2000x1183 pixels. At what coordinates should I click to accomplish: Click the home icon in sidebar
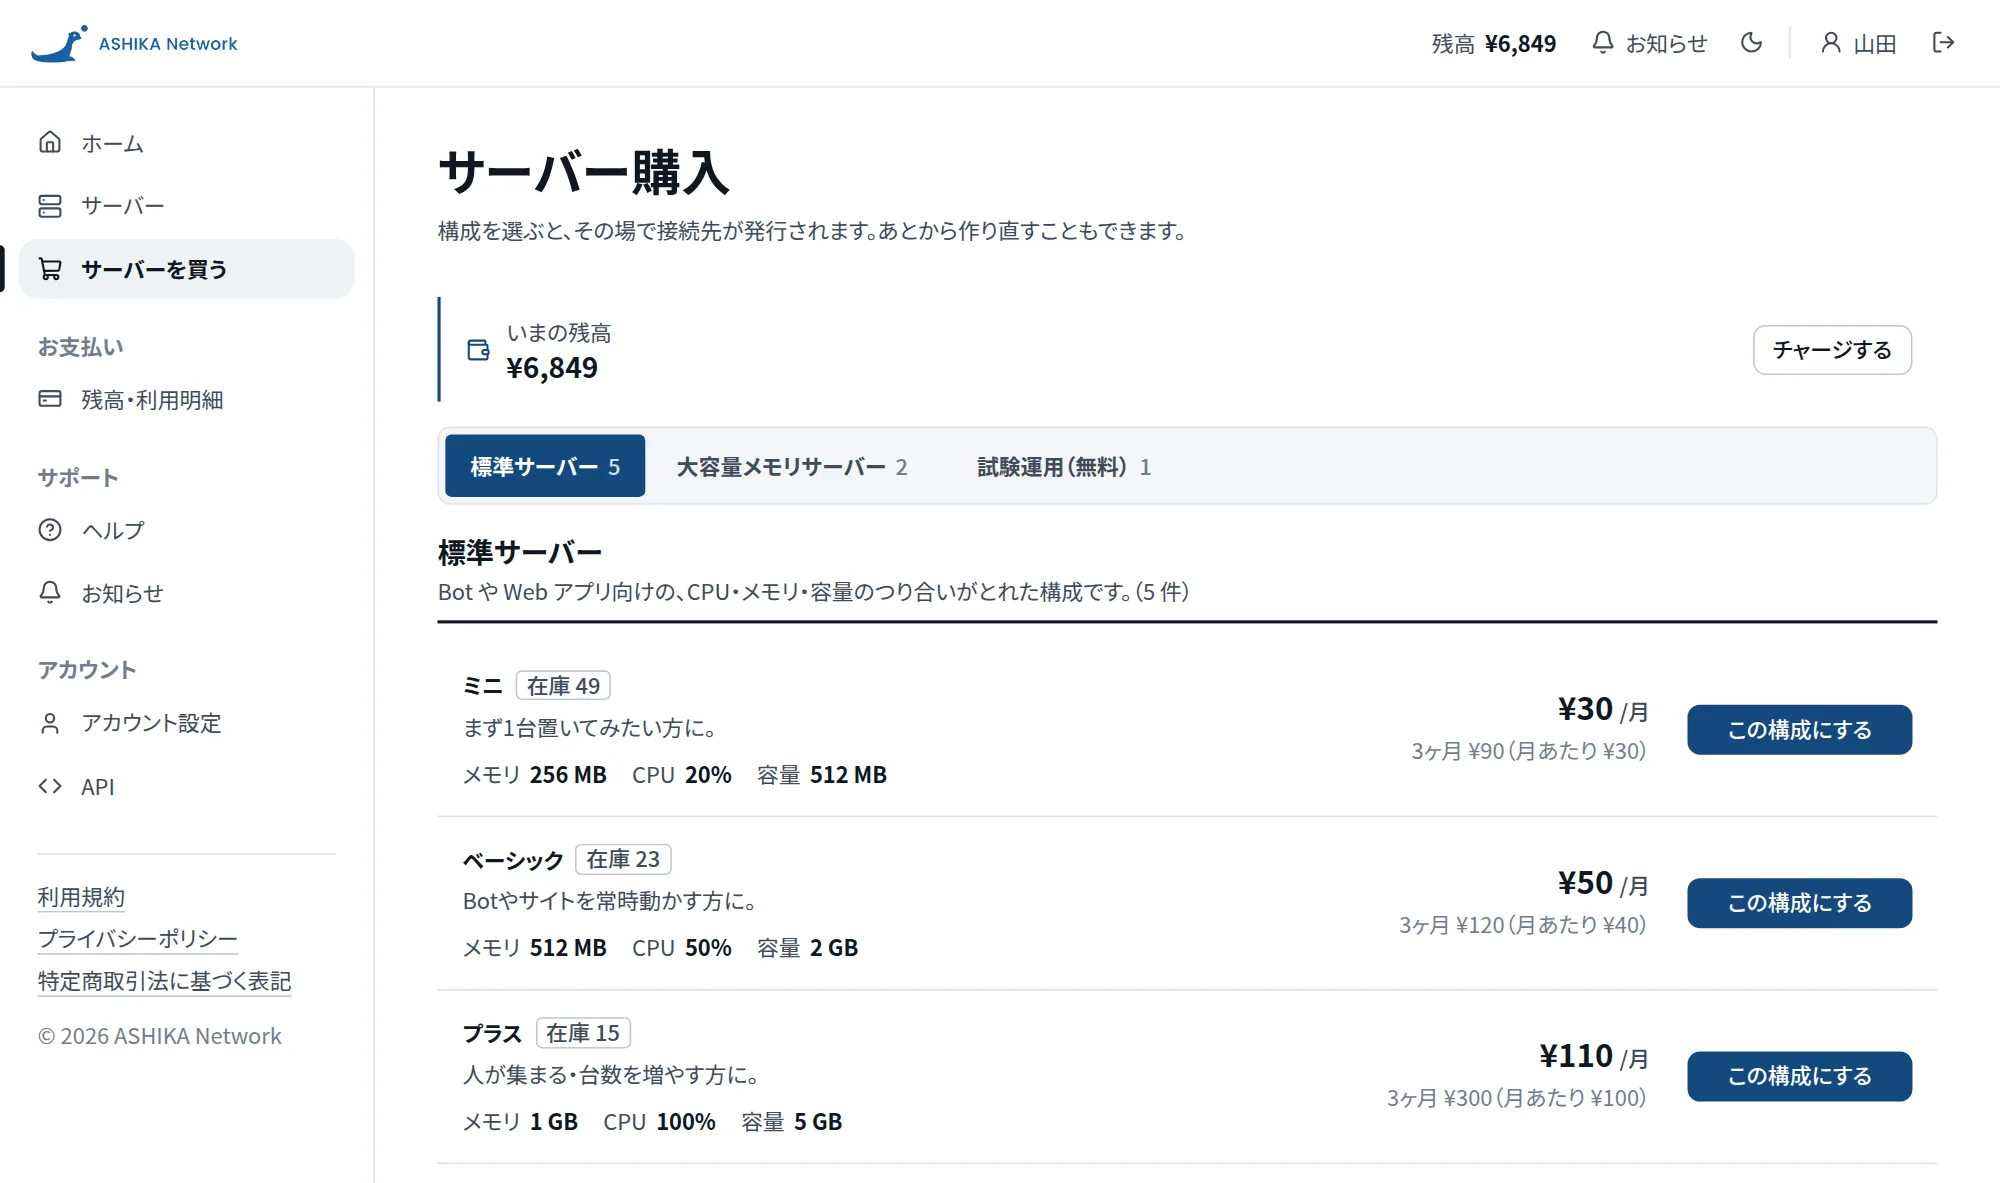tap(50, 142)
